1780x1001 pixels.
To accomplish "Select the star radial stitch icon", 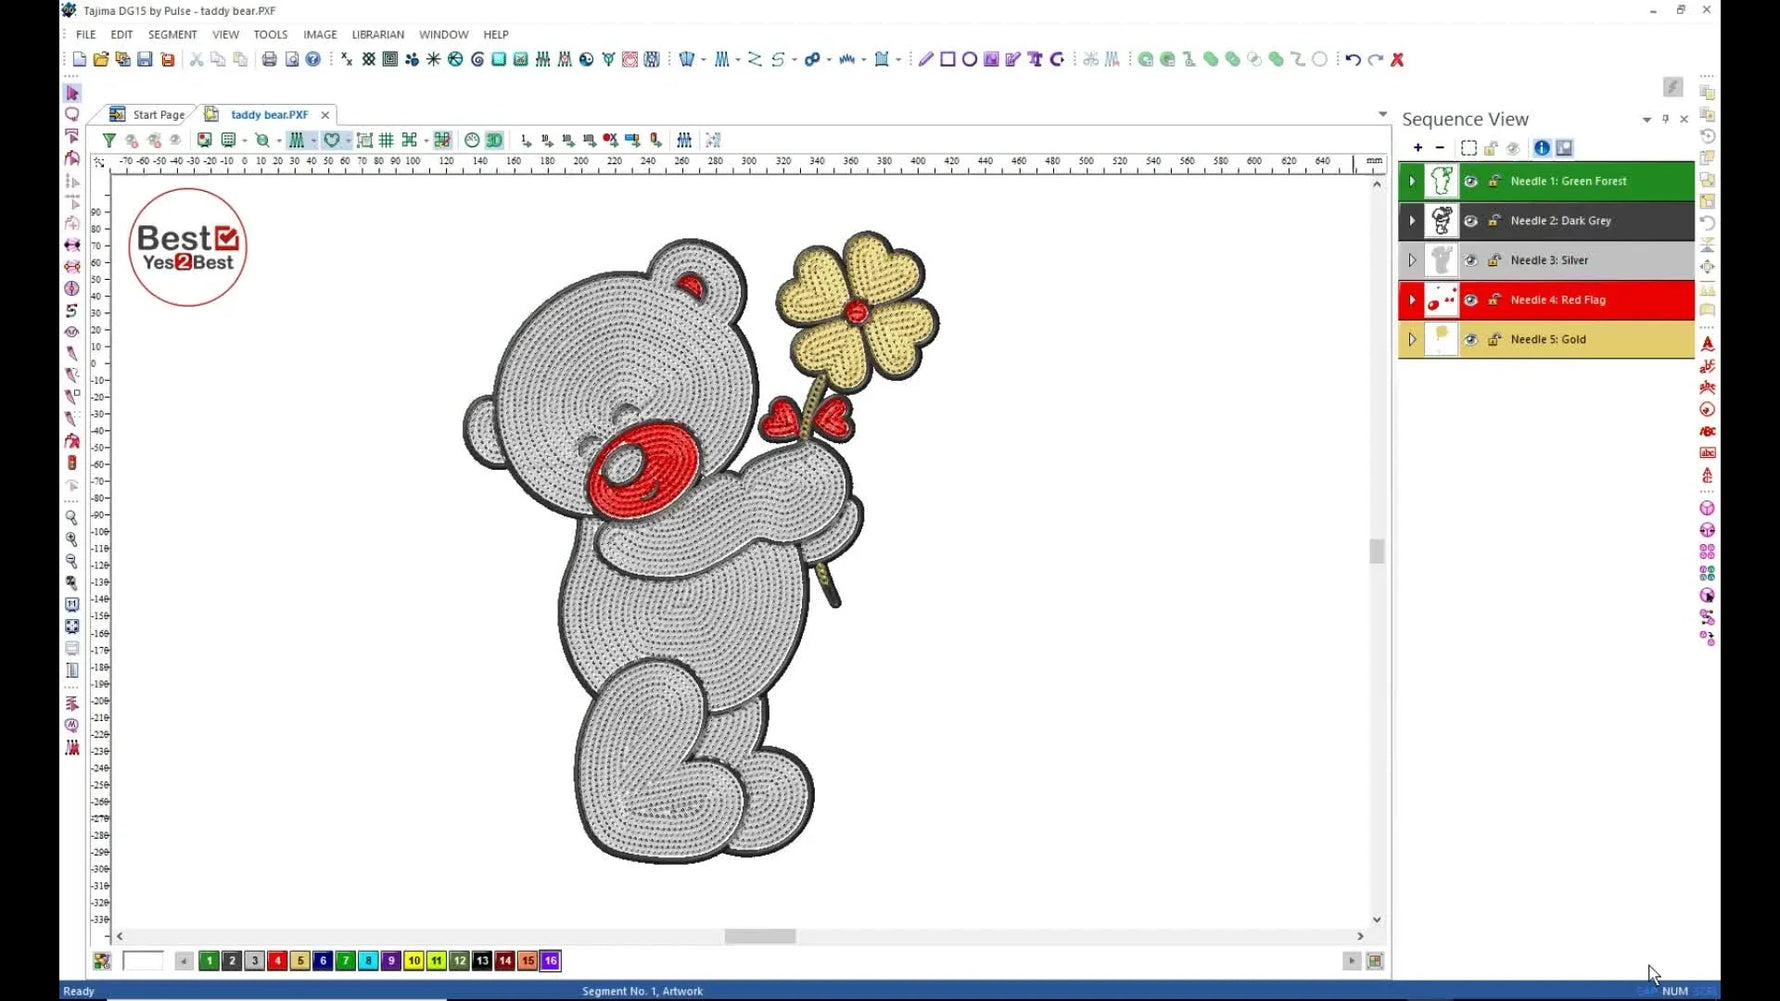I will [x=433, y=60].
